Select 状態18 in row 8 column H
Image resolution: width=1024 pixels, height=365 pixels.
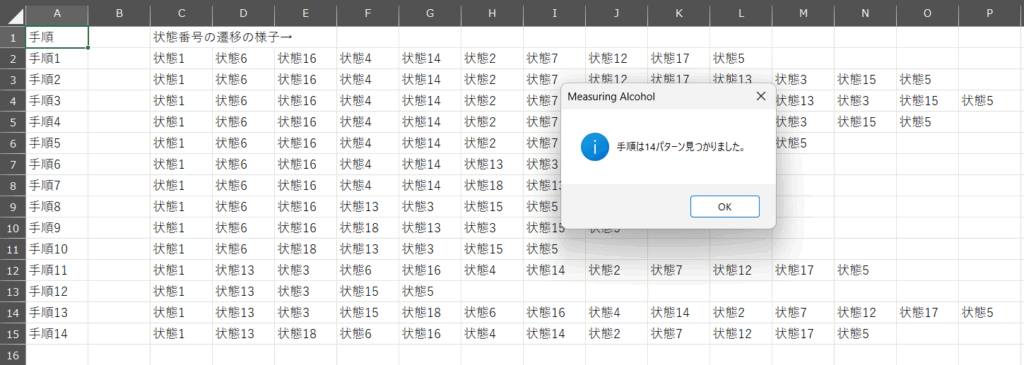pyautogui.click(x=492, y=185)
